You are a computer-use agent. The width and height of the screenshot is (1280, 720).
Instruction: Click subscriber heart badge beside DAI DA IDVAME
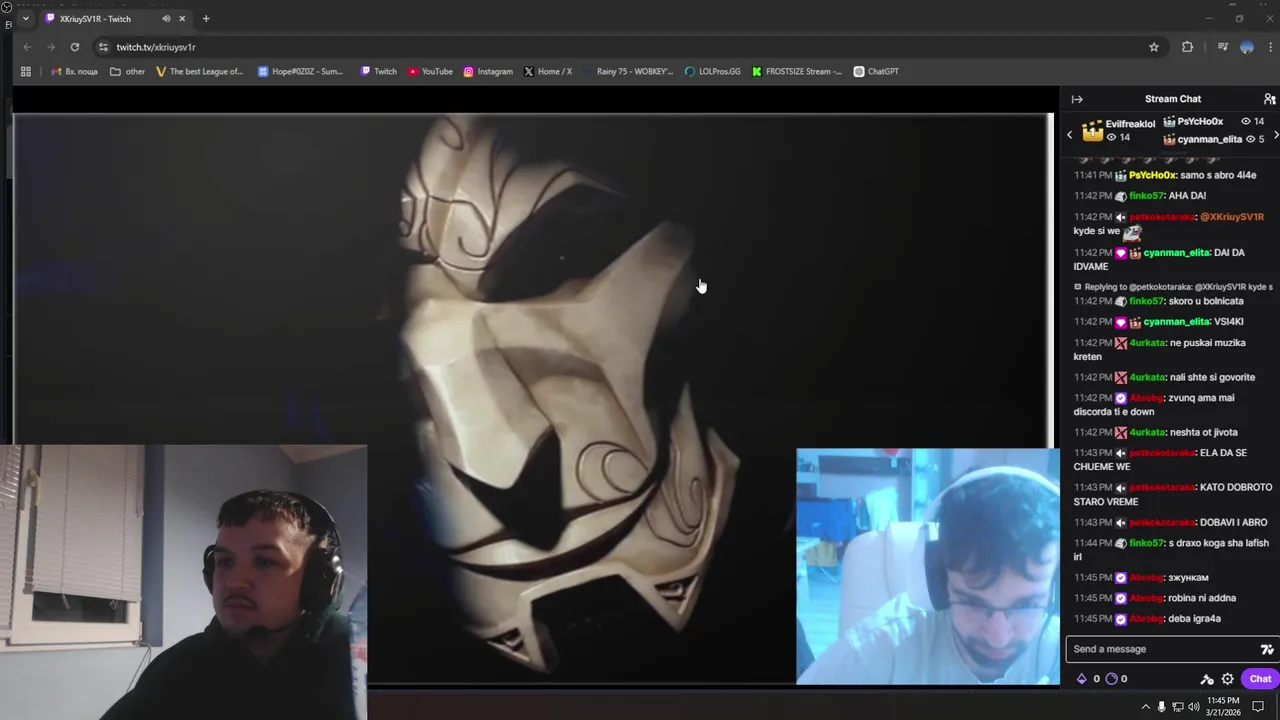coord(1121,253)
